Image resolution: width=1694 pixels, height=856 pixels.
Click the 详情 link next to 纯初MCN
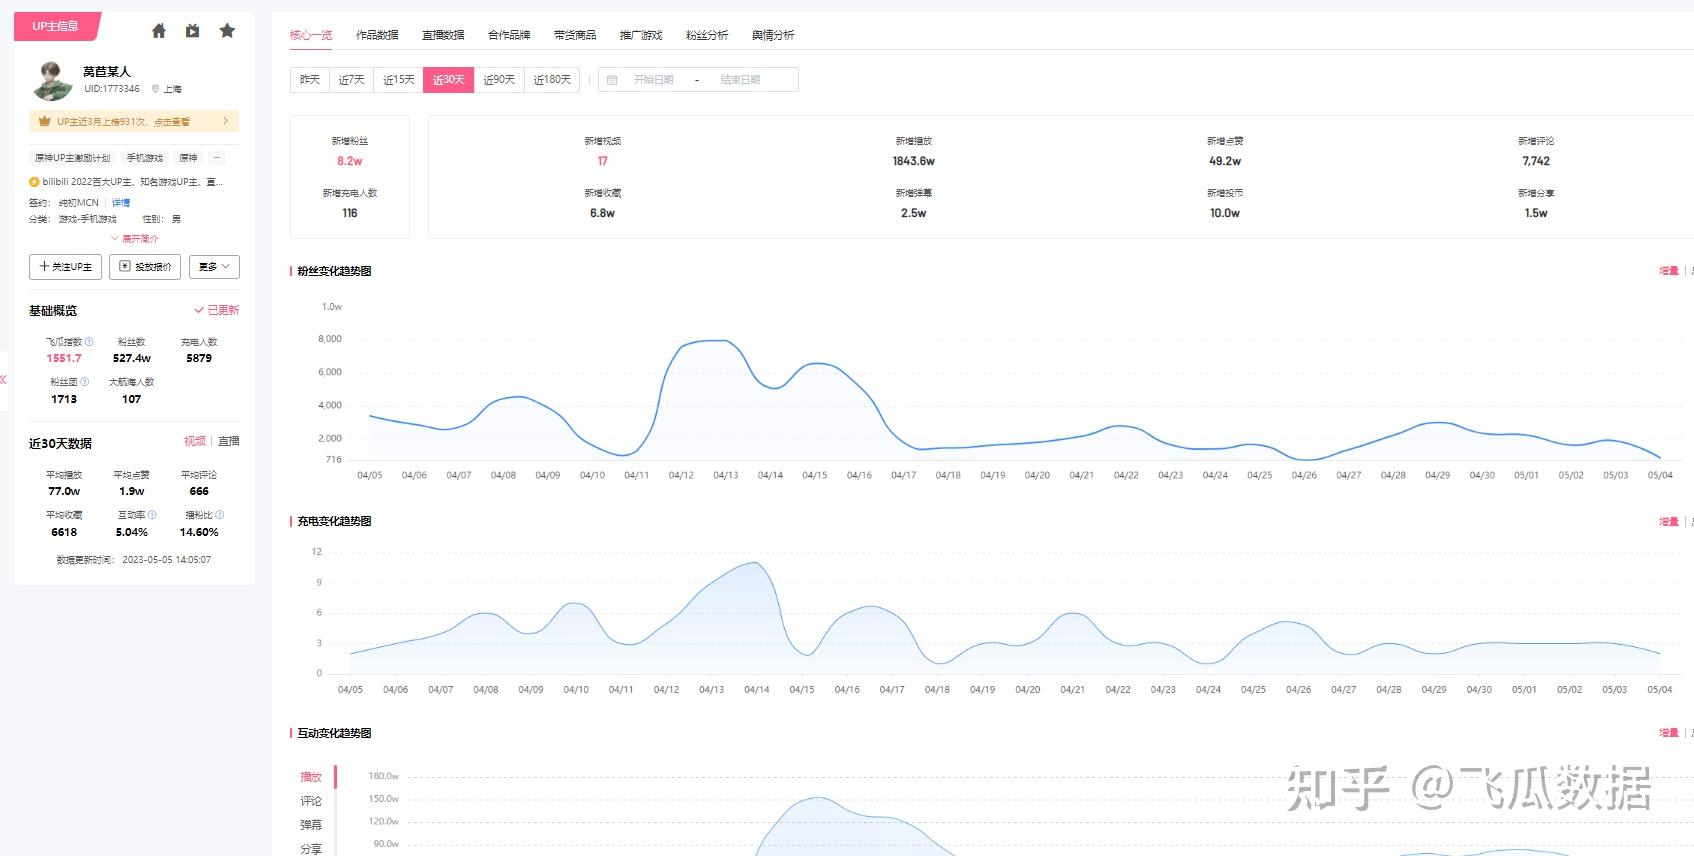pyautogui.click(x=121, y=203)
